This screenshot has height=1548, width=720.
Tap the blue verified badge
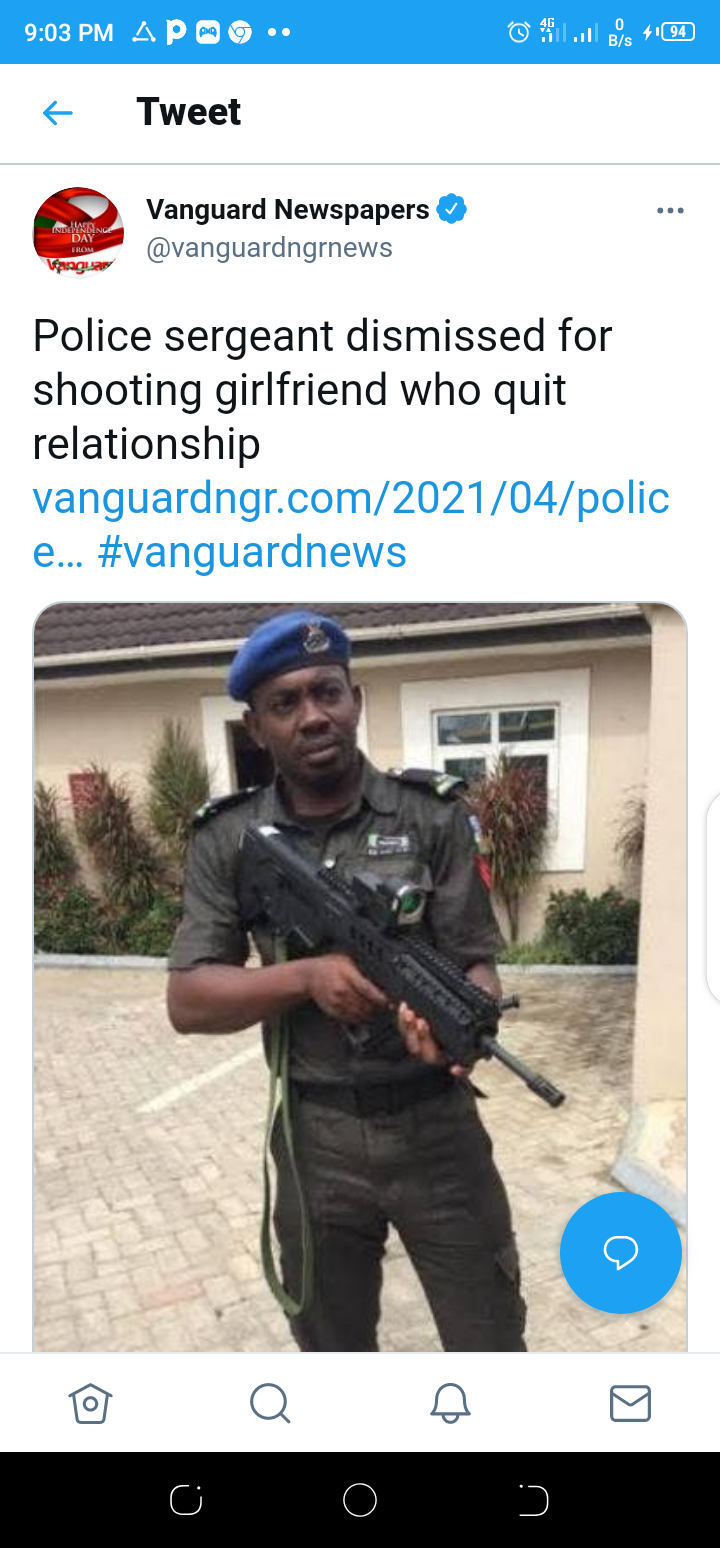click(452, 210)
